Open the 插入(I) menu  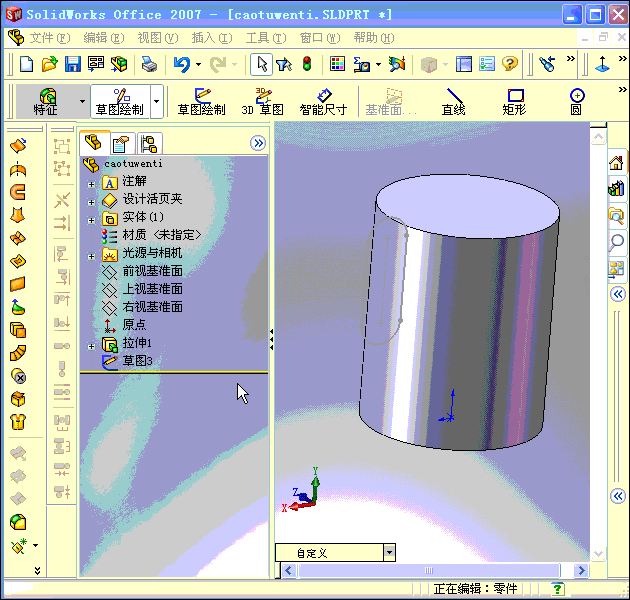point(212,38)
